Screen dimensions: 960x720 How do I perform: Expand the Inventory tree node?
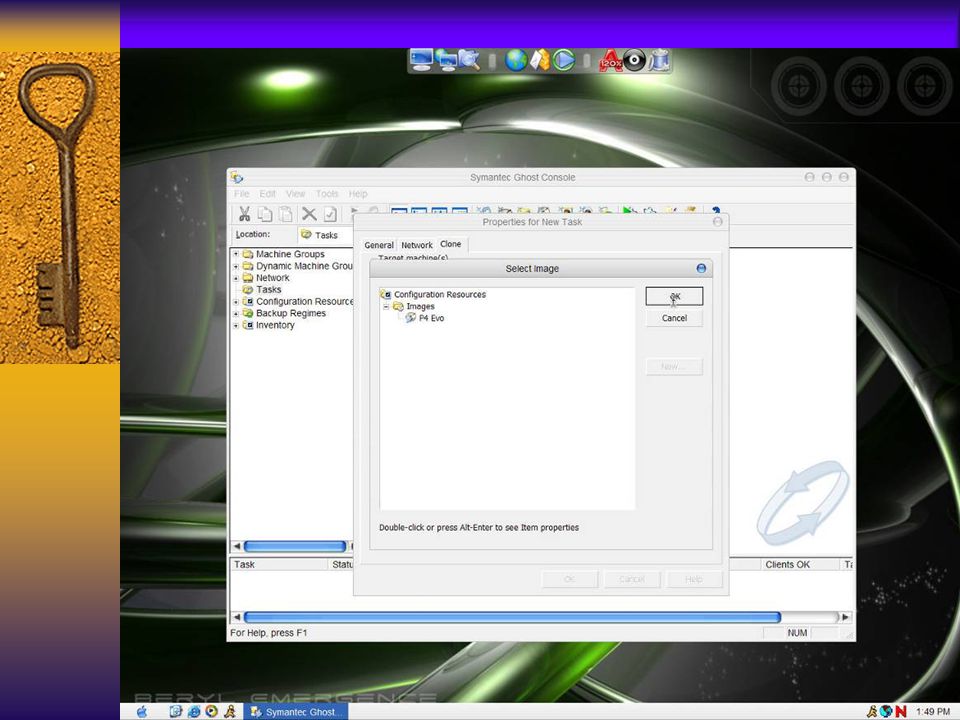pos(236,325)
